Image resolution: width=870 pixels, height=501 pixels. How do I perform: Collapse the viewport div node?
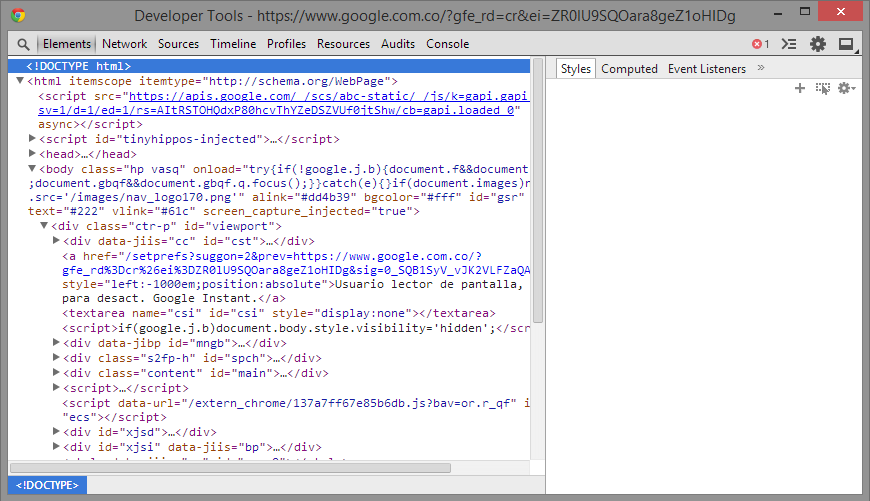click(44, 226)
